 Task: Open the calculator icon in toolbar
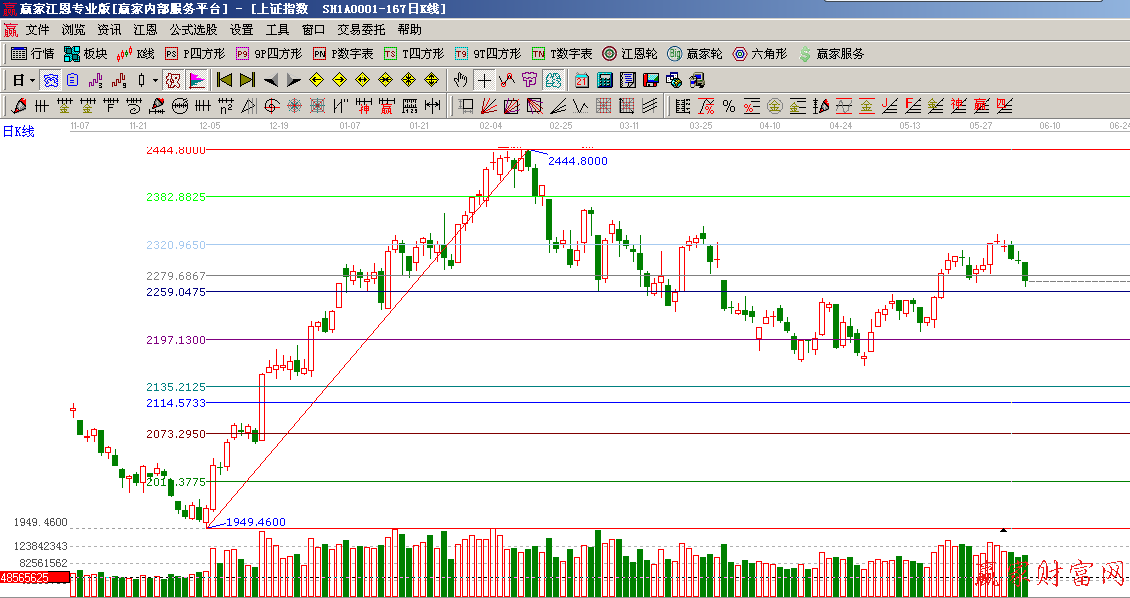(x=605, y=80)
